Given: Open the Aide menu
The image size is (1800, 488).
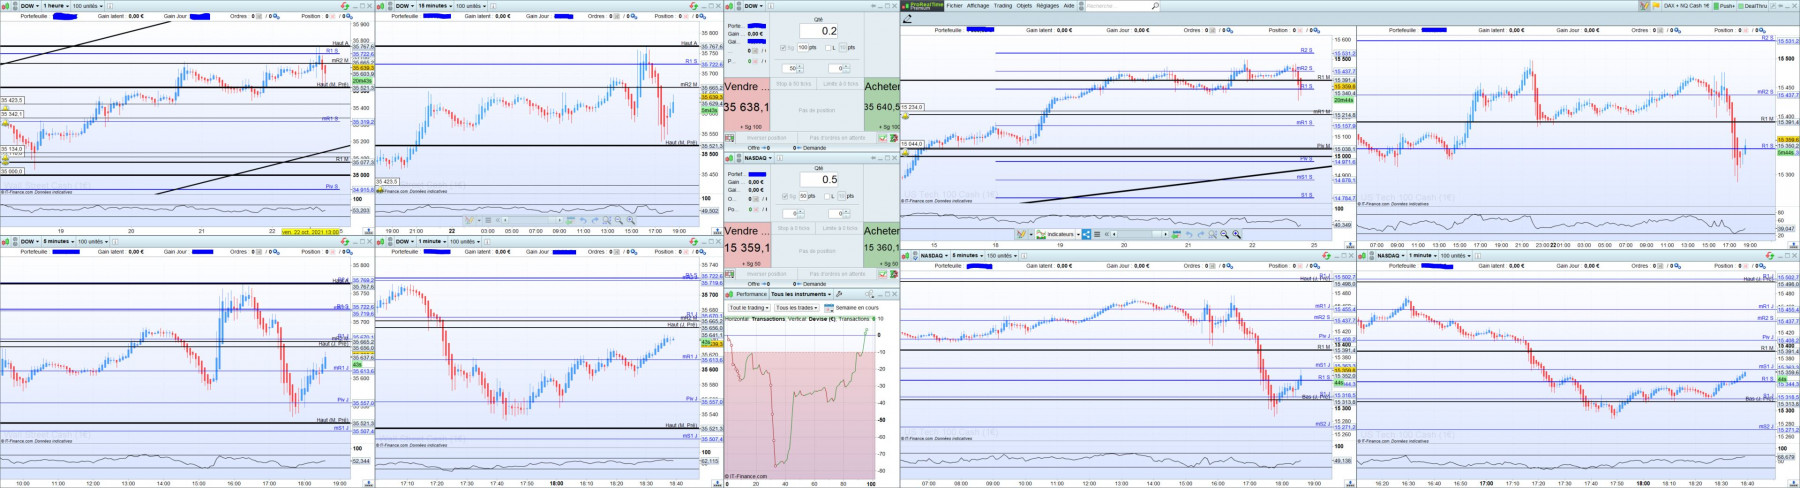Looking at the screenshot, I should coord(1069,5).
